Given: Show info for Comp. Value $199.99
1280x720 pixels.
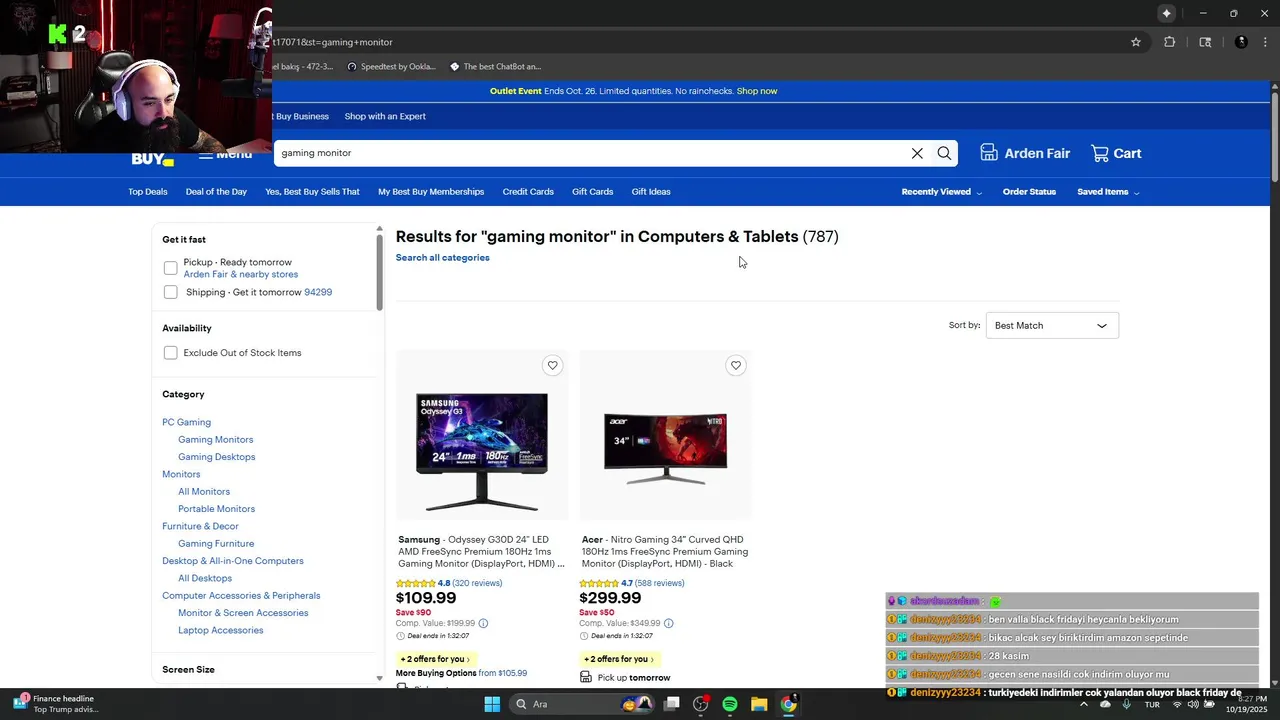Looking at the screenshot, I should click(484, 623).
